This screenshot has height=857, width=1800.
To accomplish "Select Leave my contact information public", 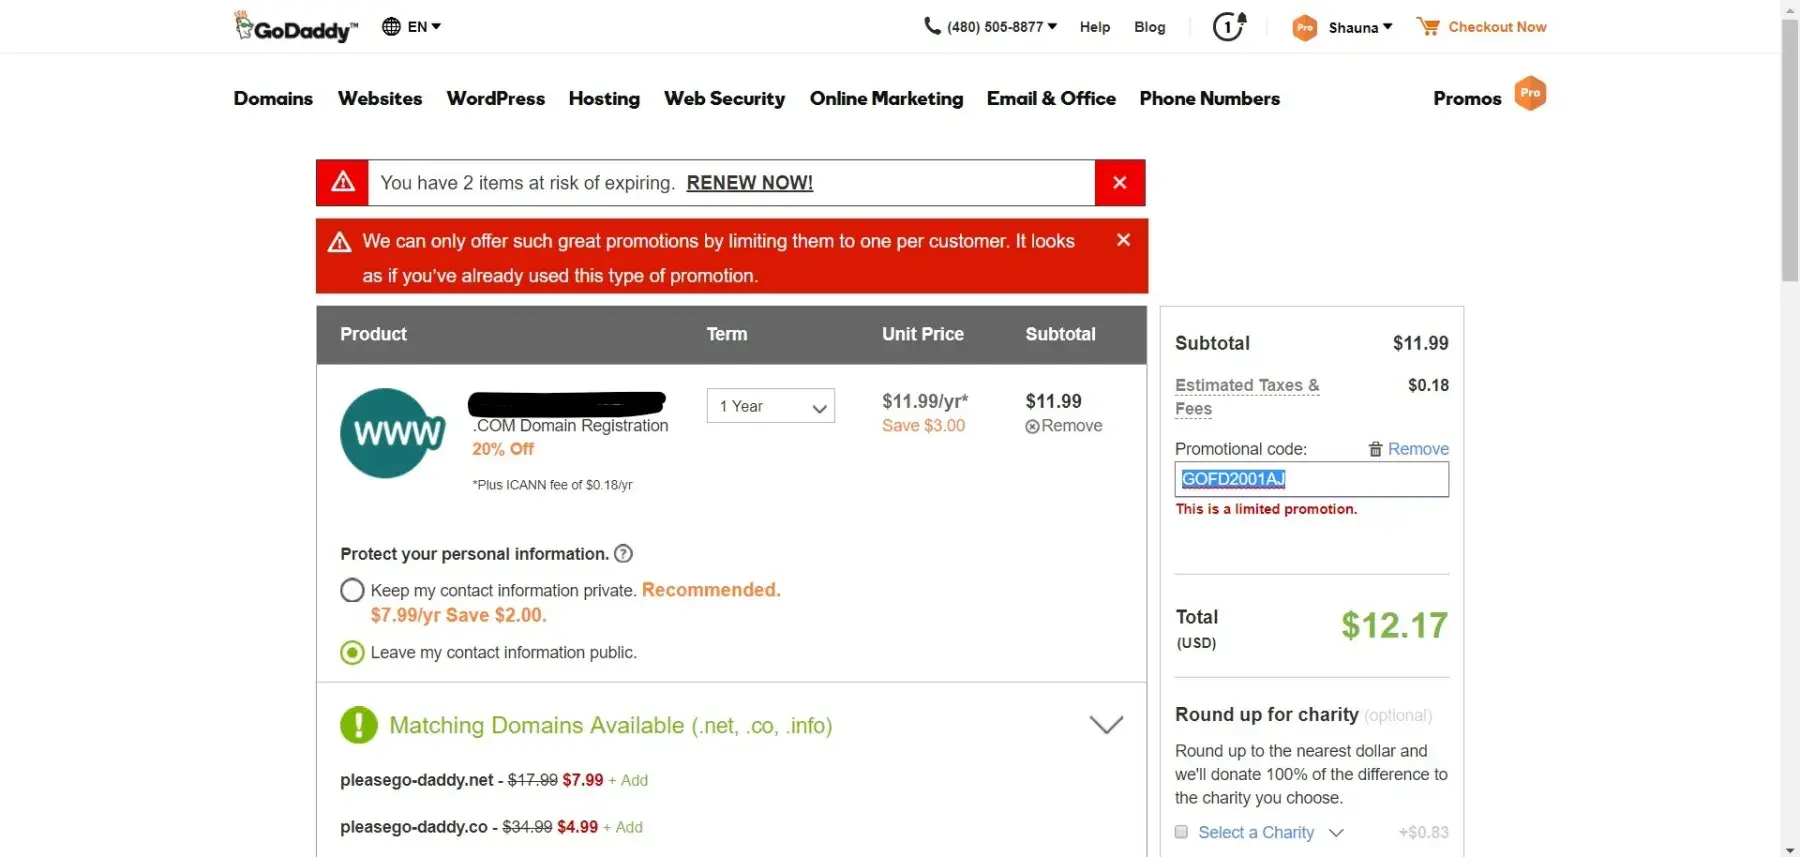I will click(x=352, y=653).
